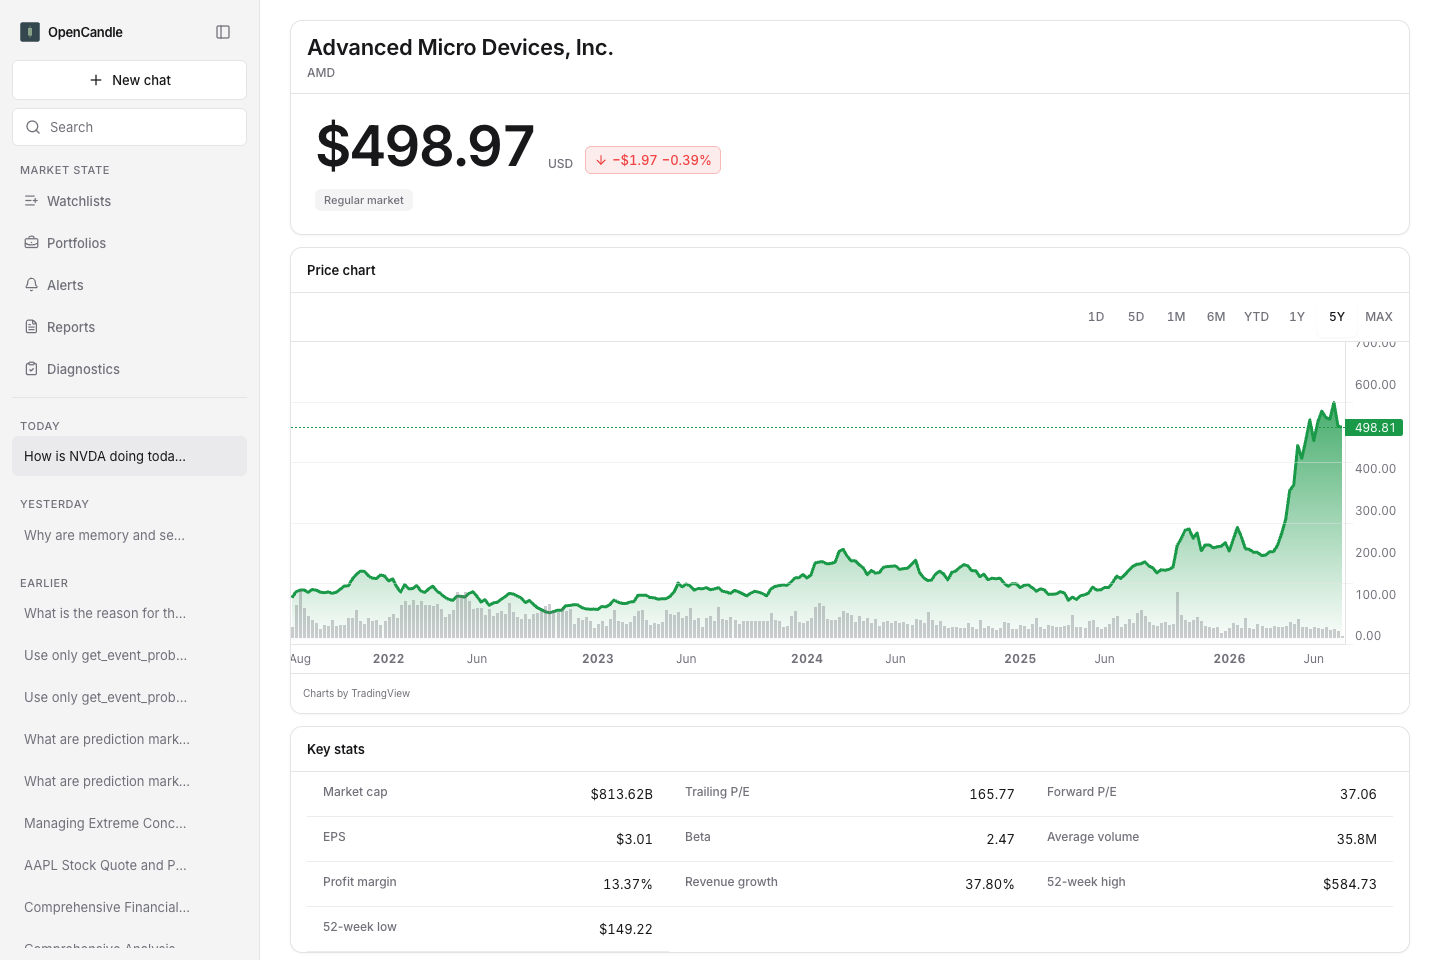Select the 5D chart range
This screenshot has width=1440, height=960.
coord(1136,317)
